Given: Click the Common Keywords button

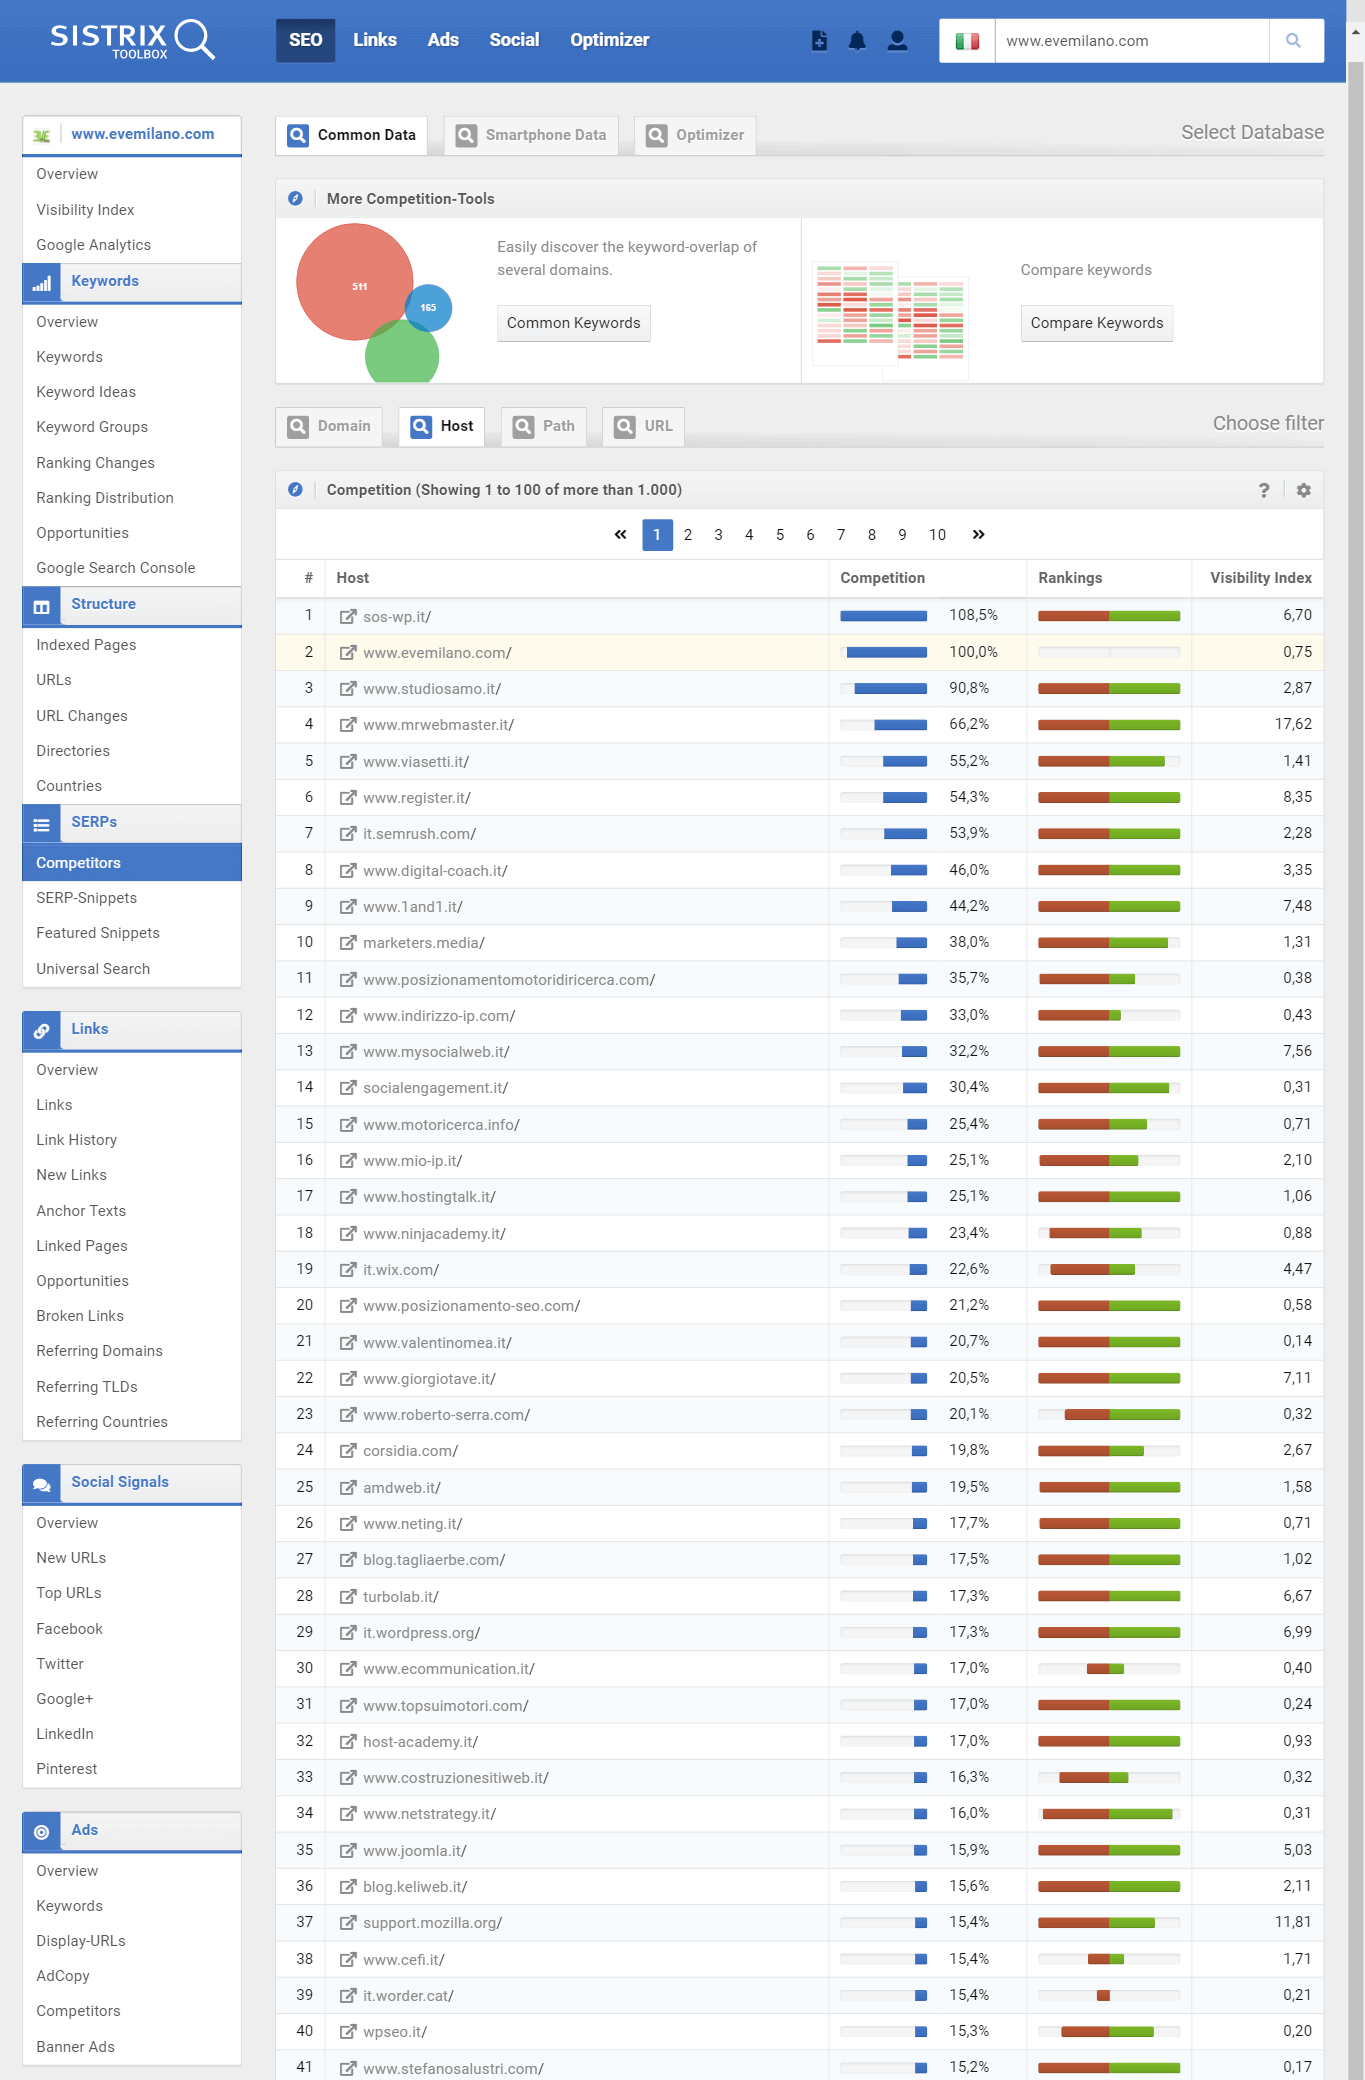Looking at the screenshot, I should pos(574,323).
